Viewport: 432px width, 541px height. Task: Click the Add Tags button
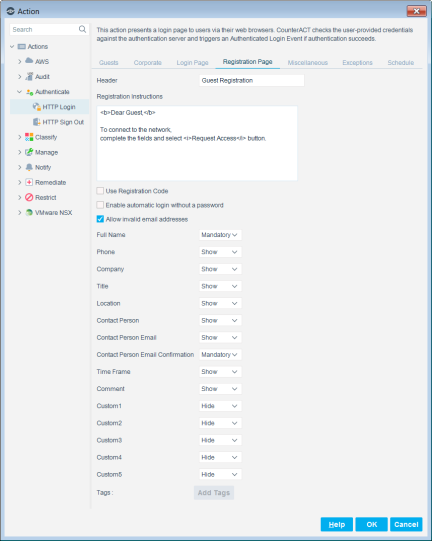coord(214,493)
